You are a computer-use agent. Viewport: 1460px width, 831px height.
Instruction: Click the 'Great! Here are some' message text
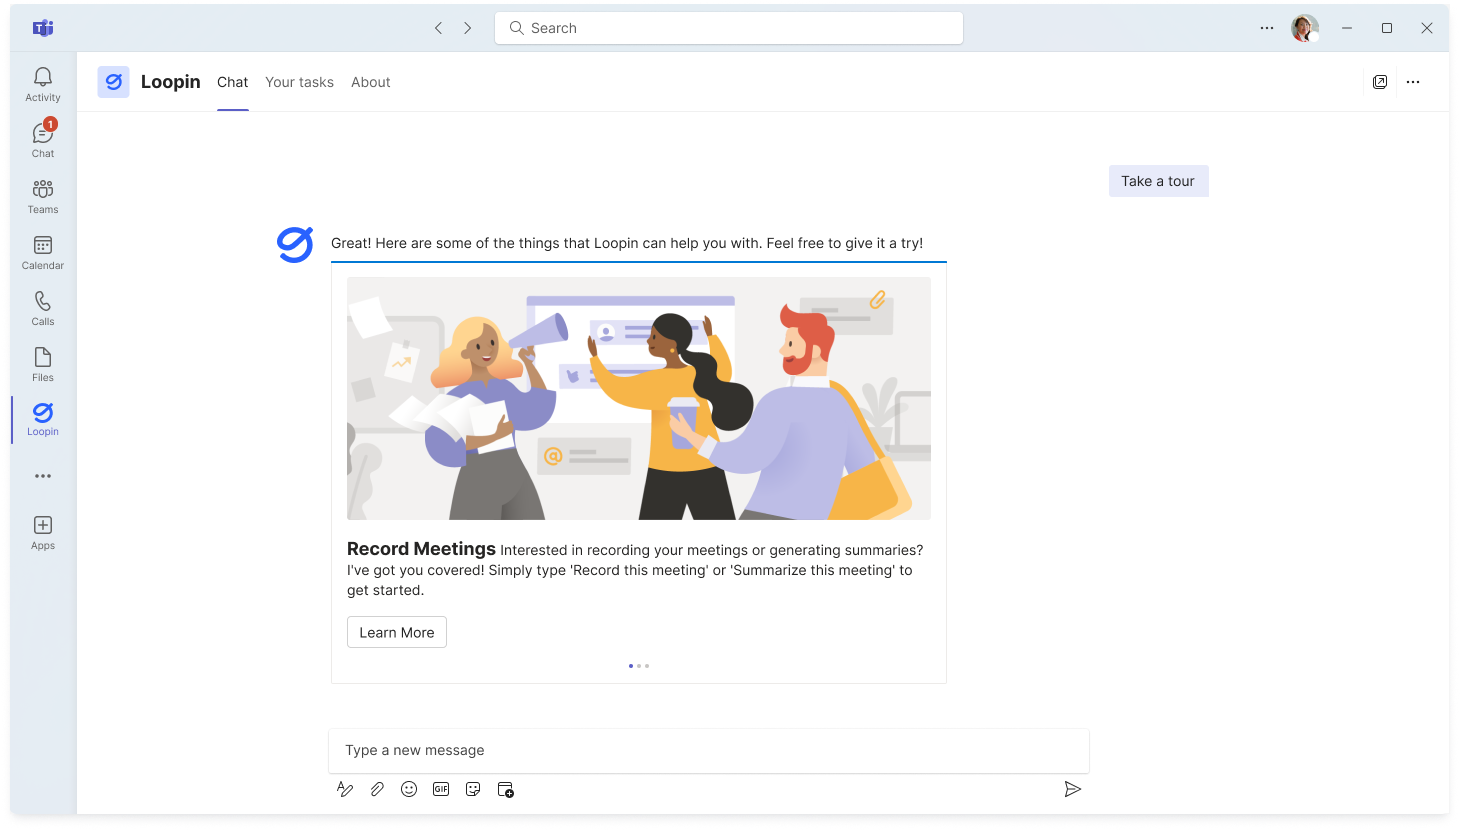tap(627, 243)
